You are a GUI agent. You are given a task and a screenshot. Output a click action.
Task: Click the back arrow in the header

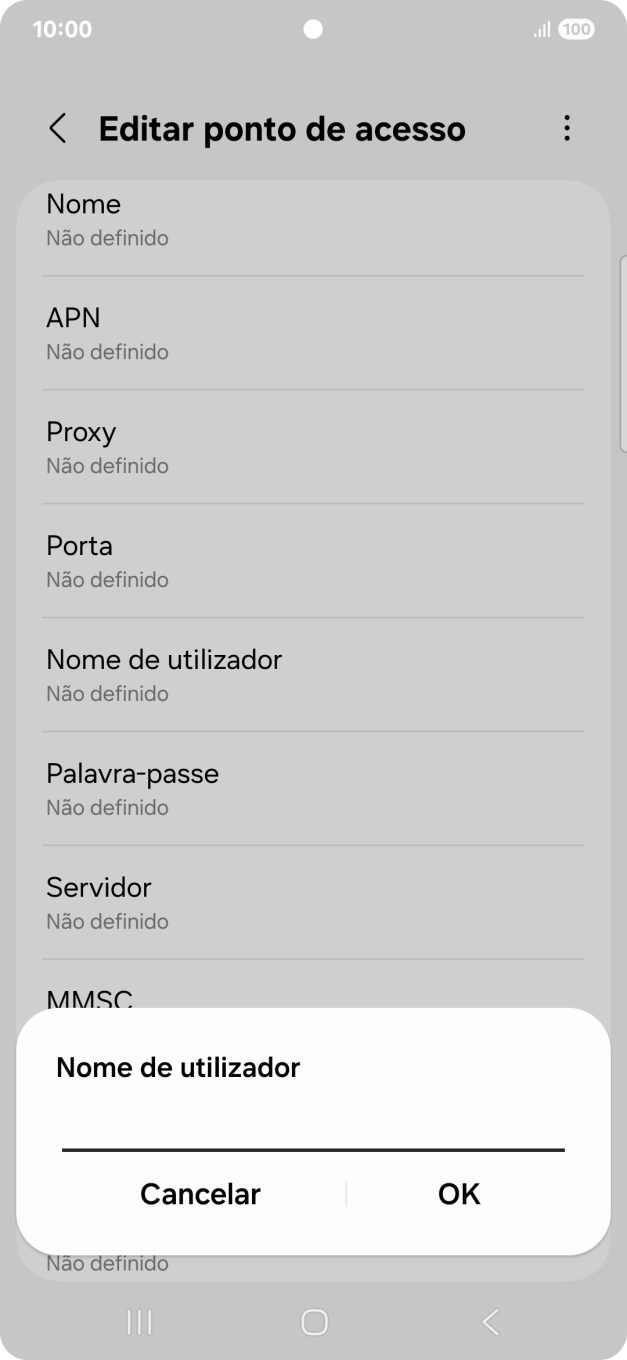(x=57, y=129)
